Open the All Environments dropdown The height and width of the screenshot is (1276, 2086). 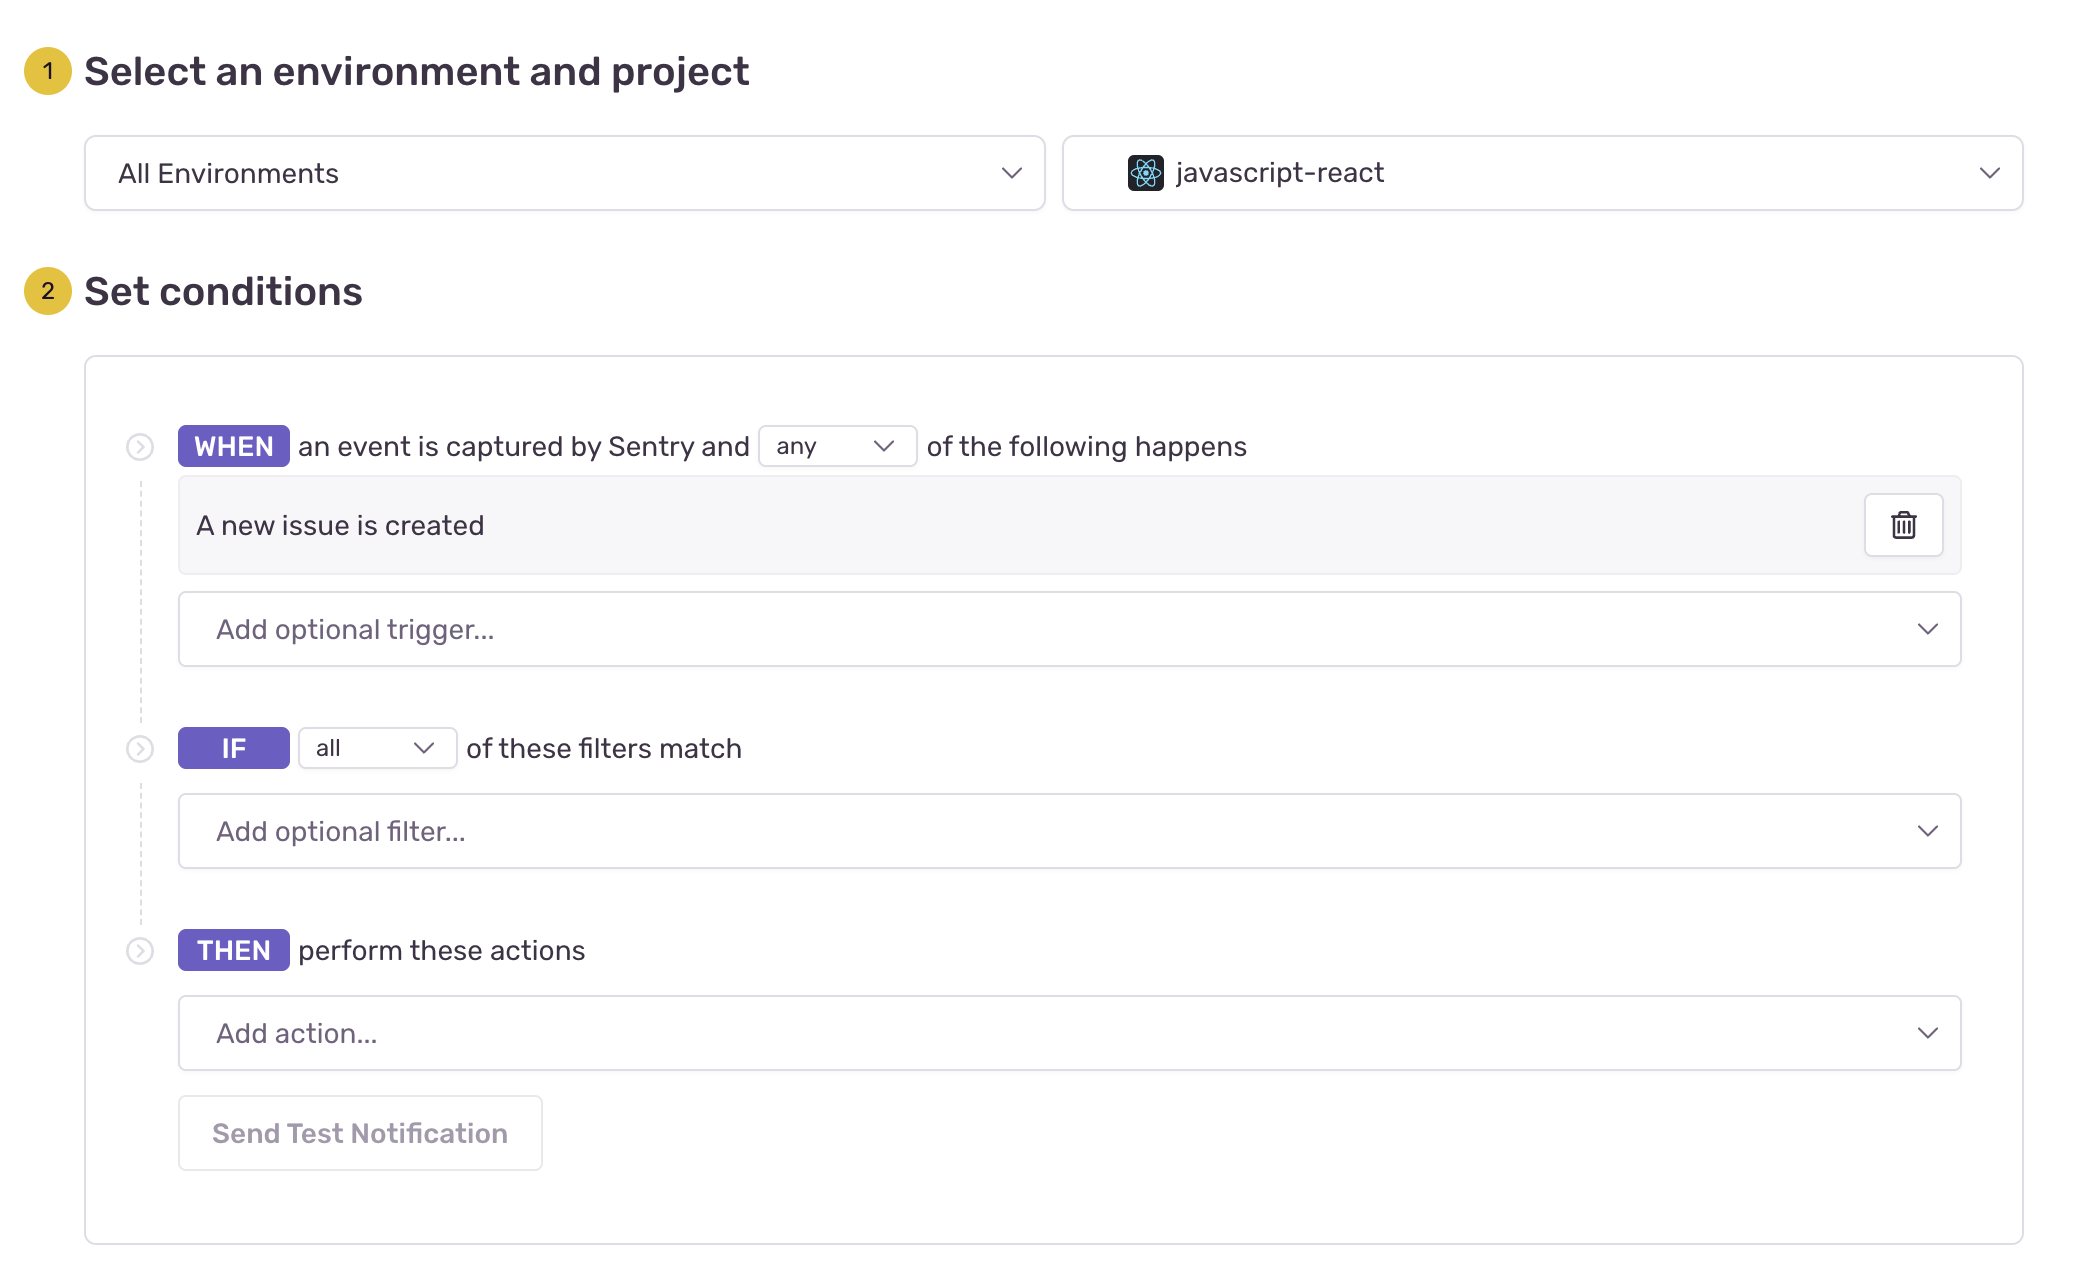[x=564, y=173]
